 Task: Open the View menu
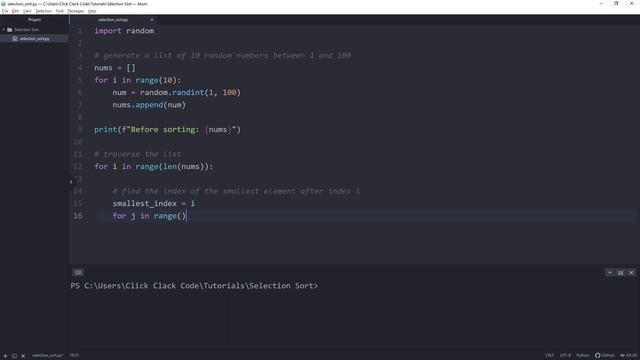click(x=27, y=11)
